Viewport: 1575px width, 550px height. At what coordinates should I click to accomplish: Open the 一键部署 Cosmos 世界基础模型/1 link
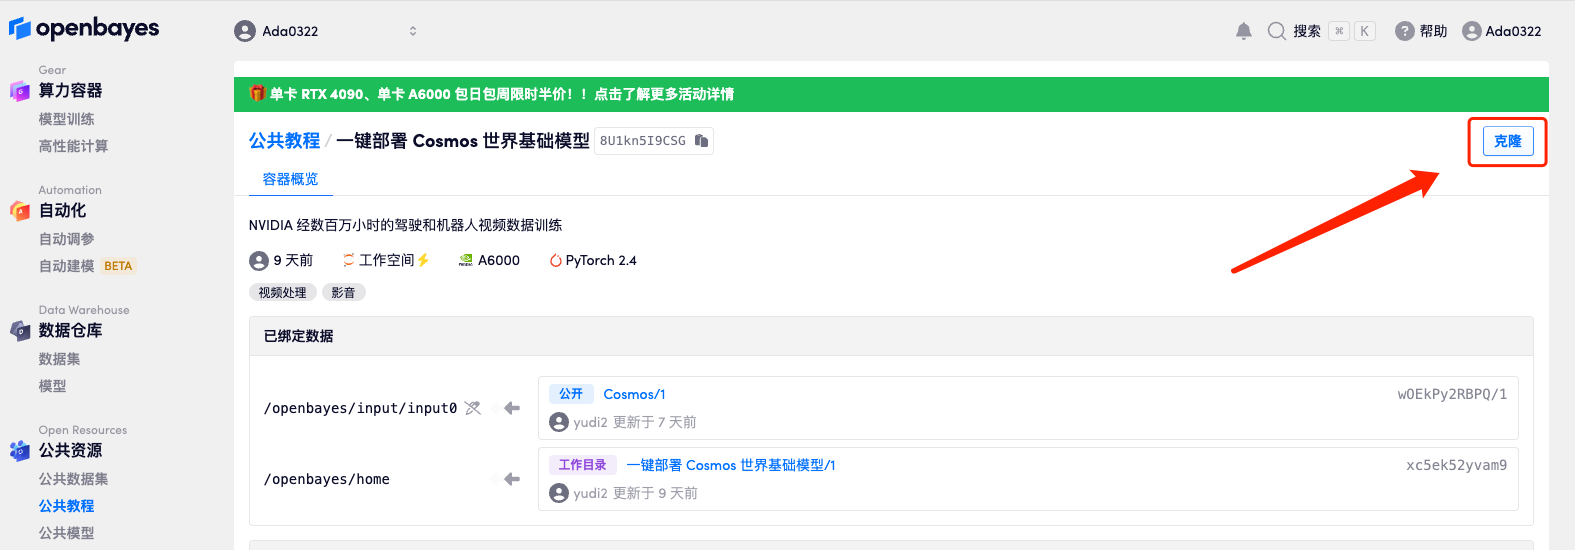click(x=730, y=465)
